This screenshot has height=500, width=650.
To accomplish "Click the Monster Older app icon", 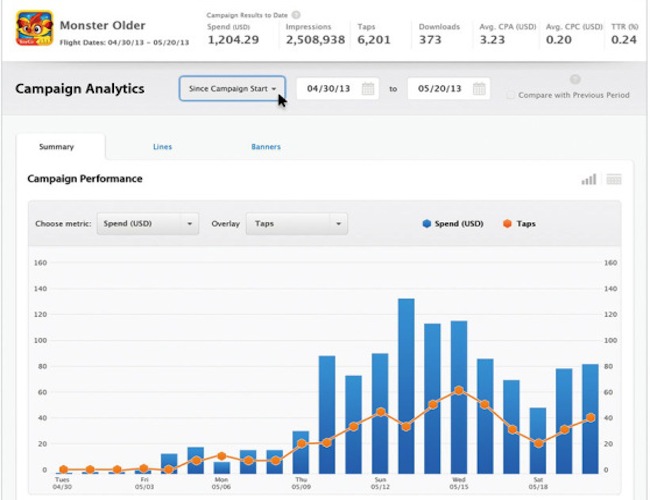I will coord(34,28).
